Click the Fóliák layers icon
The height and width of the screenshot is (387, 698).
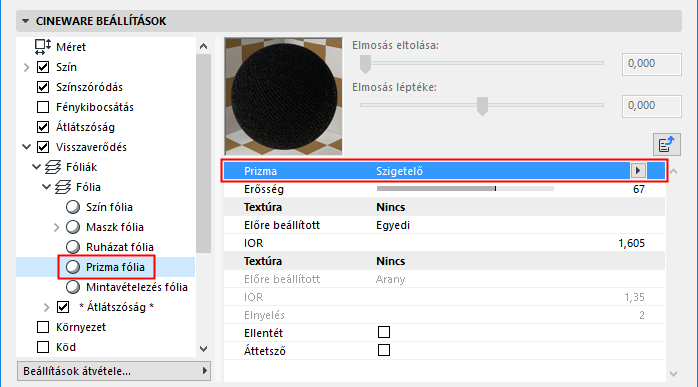(x=53, y=167)
